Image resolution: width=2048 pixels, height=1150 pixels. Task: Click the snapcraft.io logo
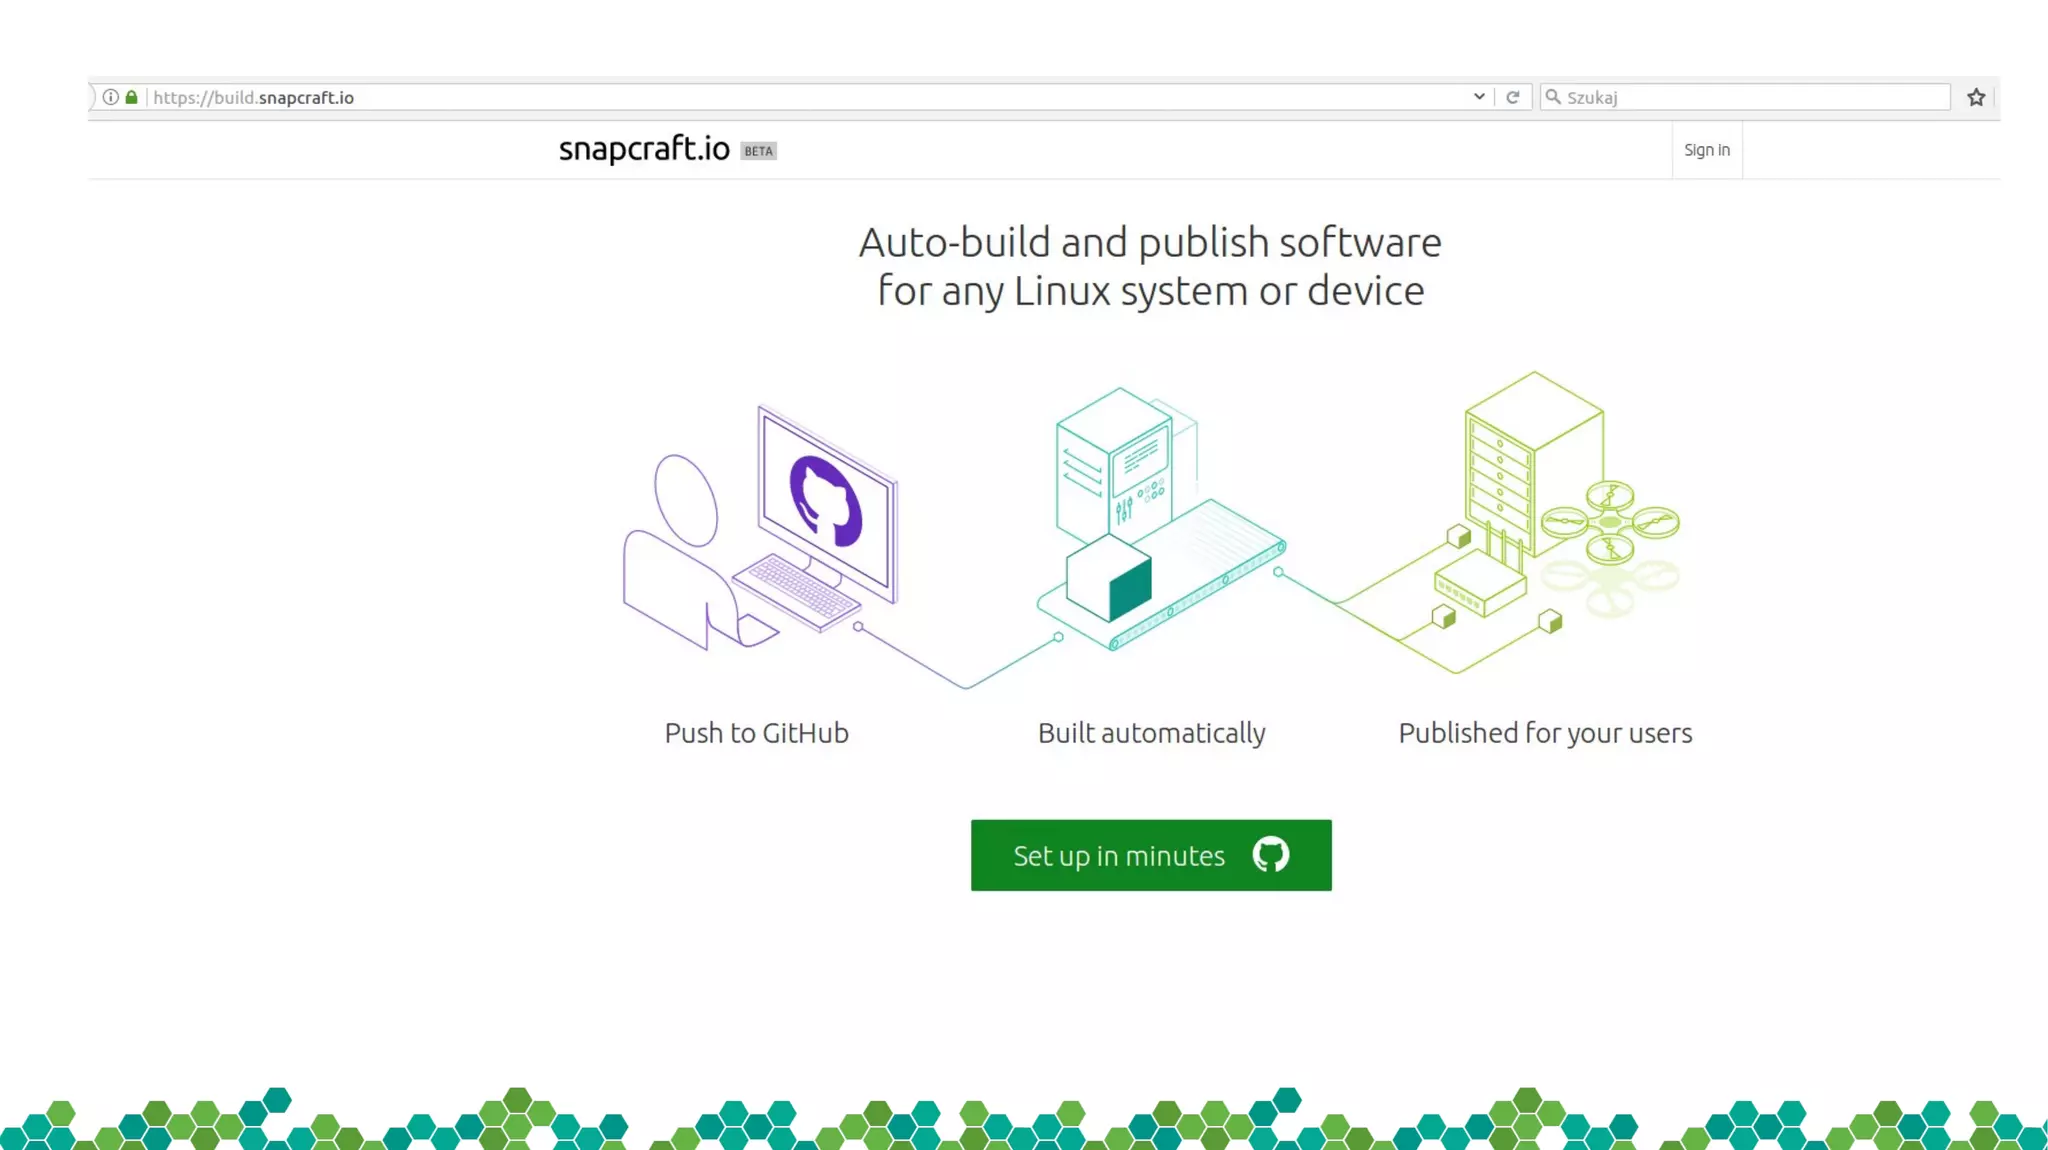(644, 149)
